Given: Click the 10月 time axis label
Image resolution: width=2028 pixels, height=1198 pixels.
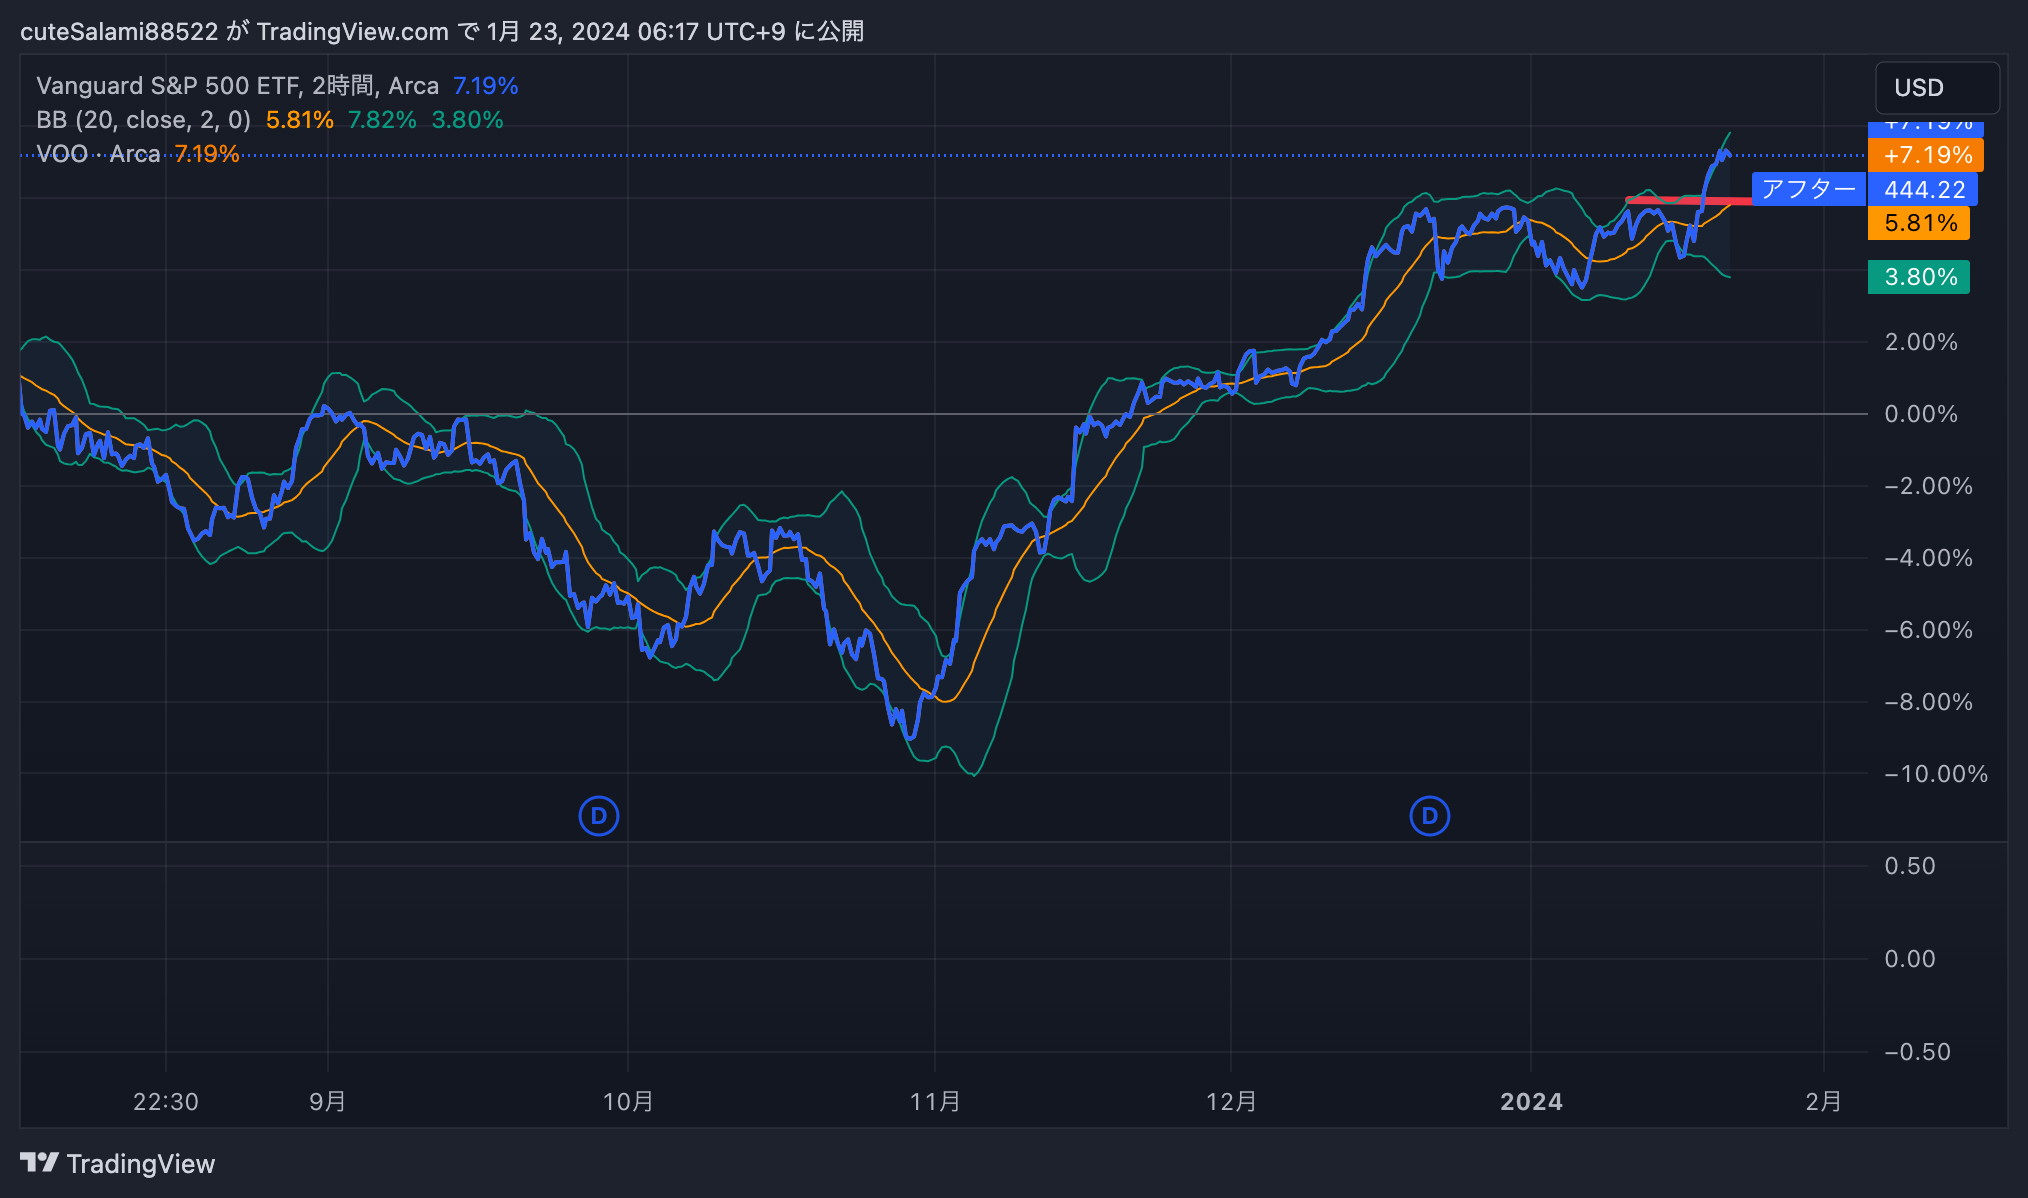Looking at the screenshot, I should click(628, 1102).
